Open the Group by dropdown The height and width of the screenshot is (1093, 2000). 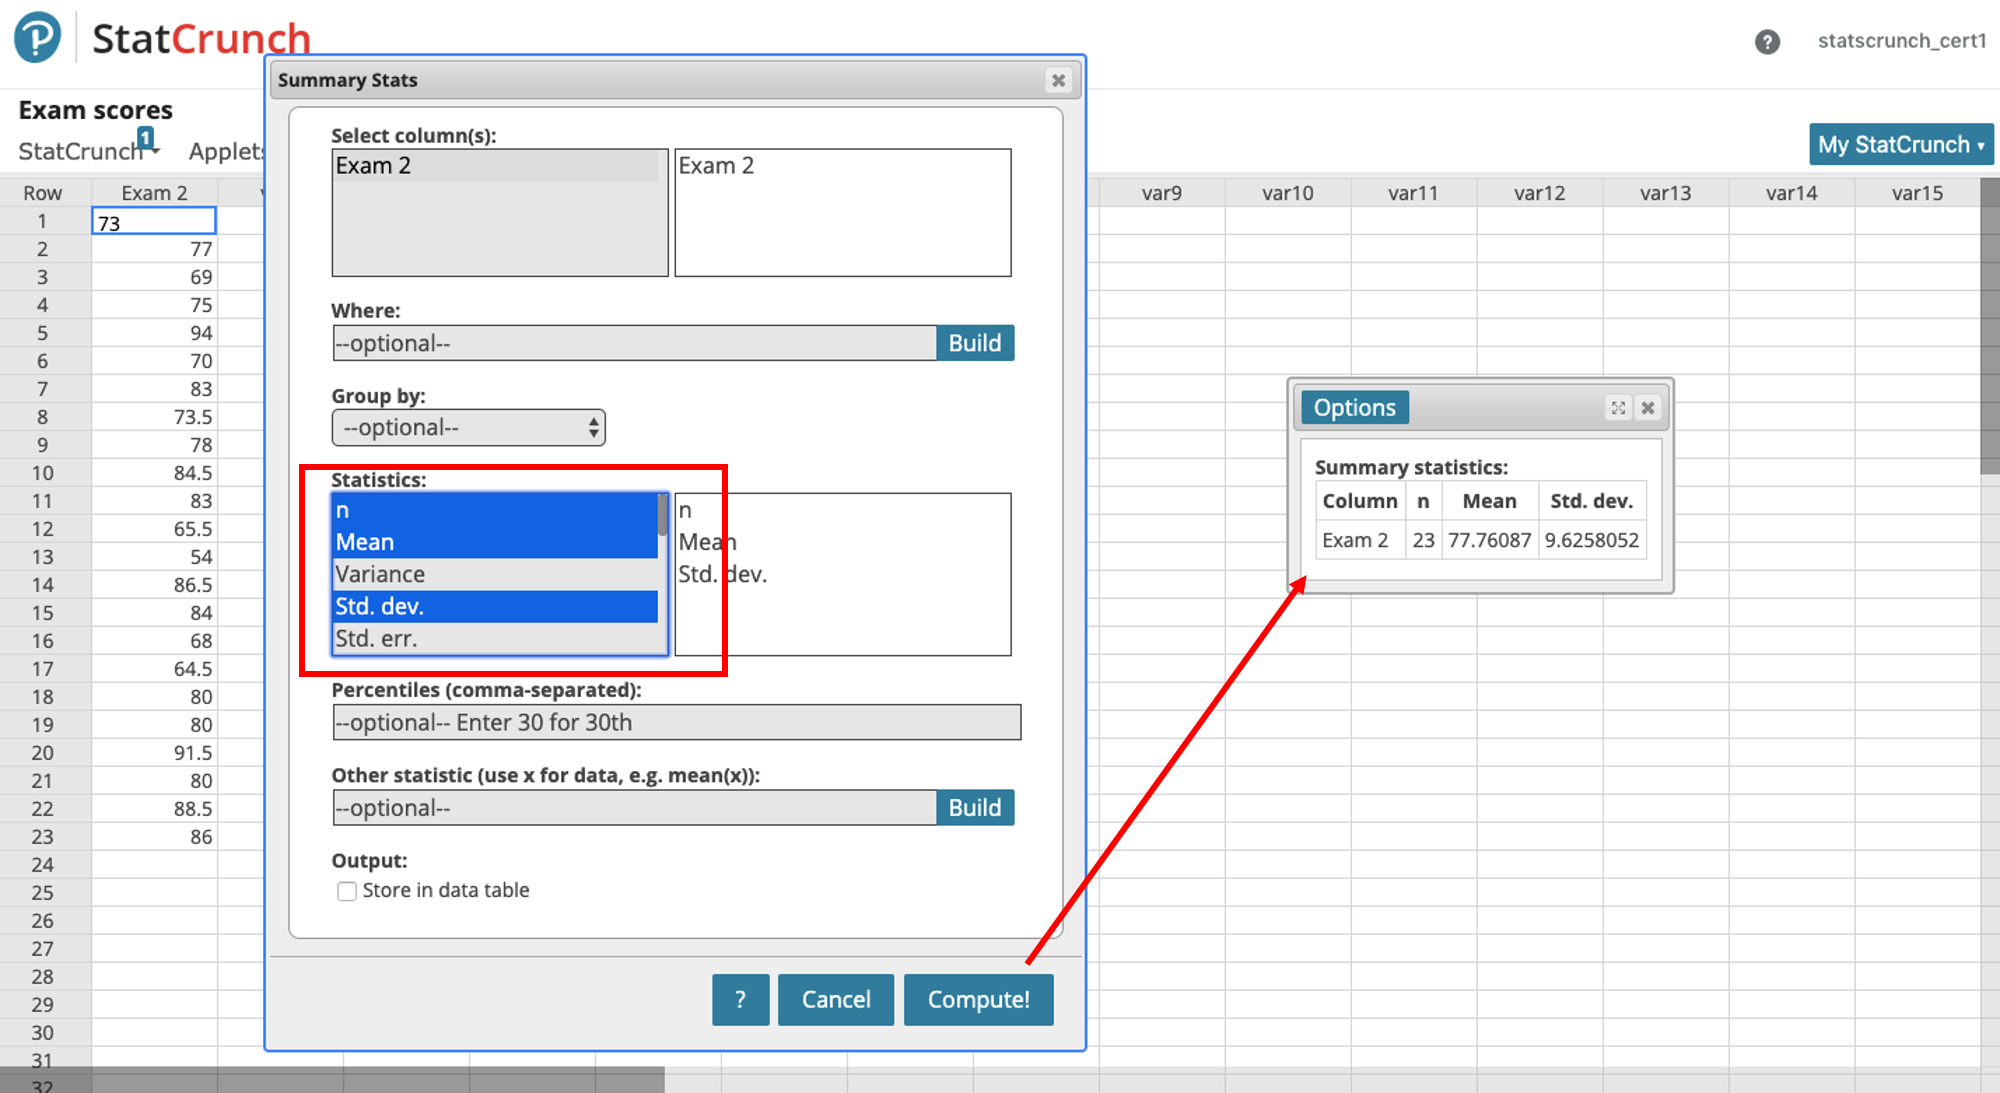[x=468, y=428]
